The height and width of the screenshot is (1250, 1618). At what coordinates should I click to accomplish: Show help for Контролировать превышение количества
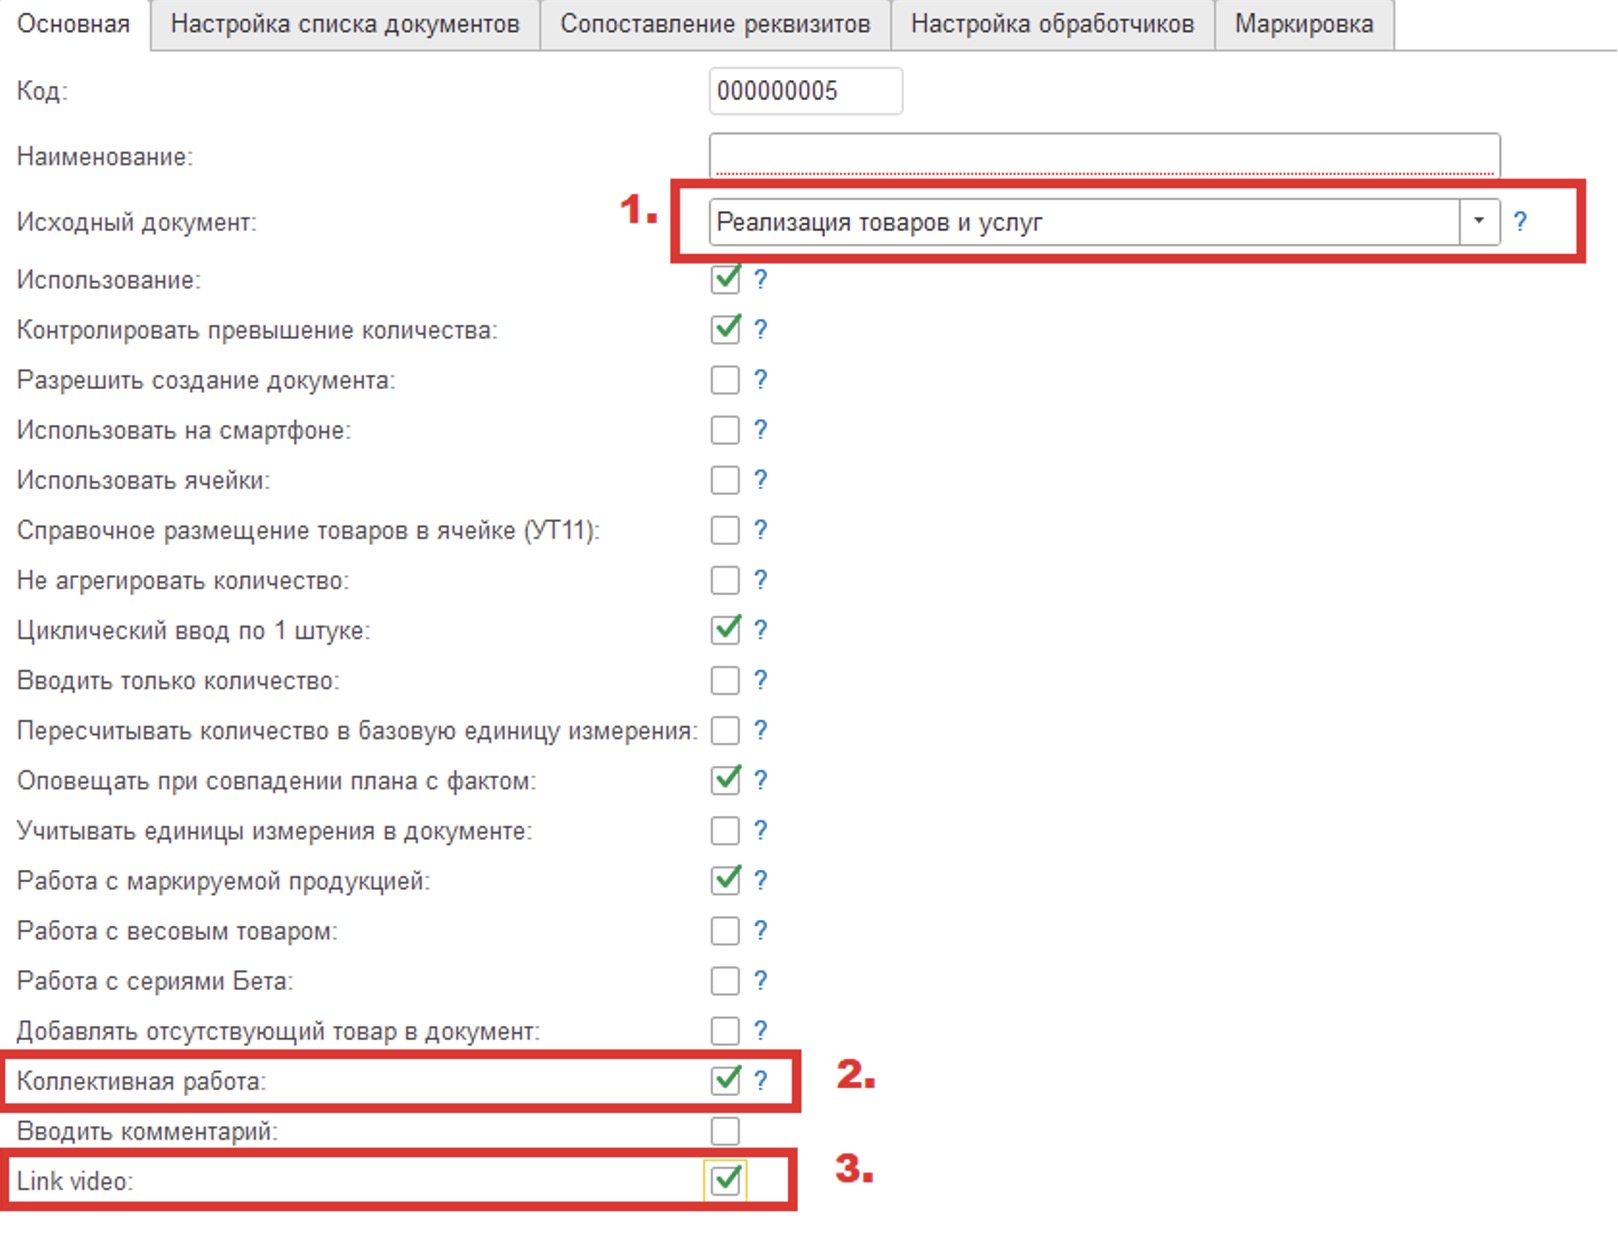pos(760,330)
